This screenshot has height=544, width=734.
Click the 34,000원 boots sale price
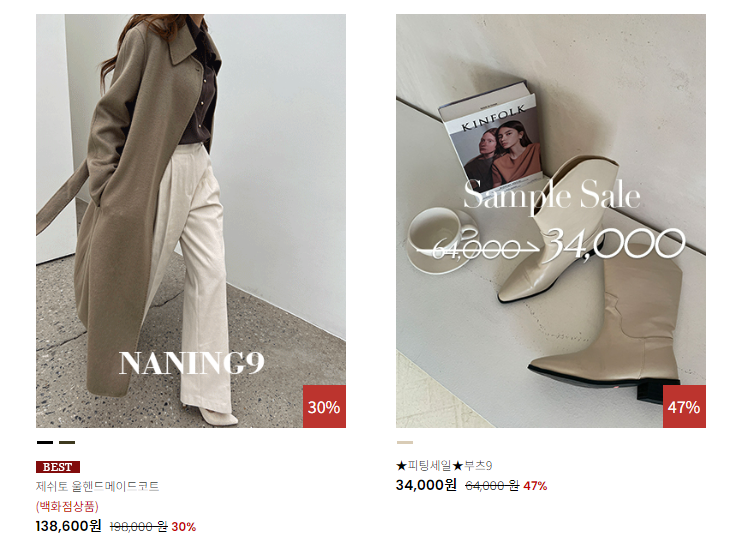point(426,485)
